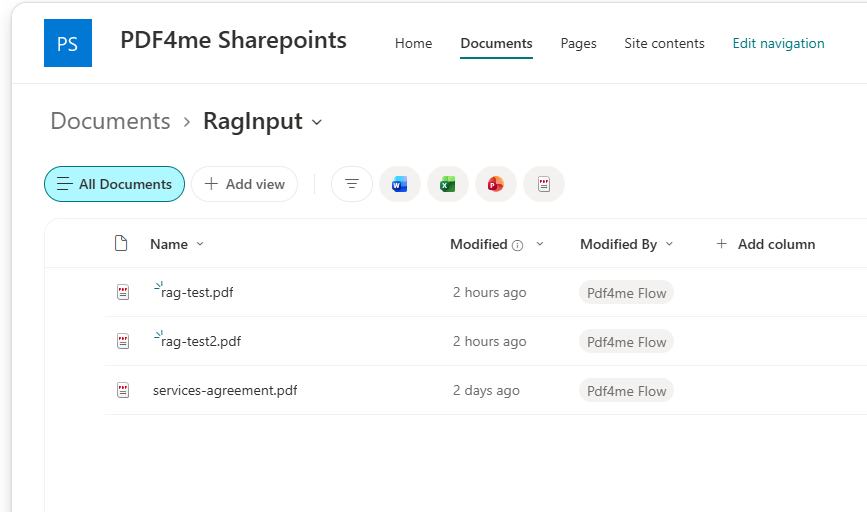Go to Documents in the breadcrumb
The width and height of the screenshot is (867, 512).
coord(111,121)
